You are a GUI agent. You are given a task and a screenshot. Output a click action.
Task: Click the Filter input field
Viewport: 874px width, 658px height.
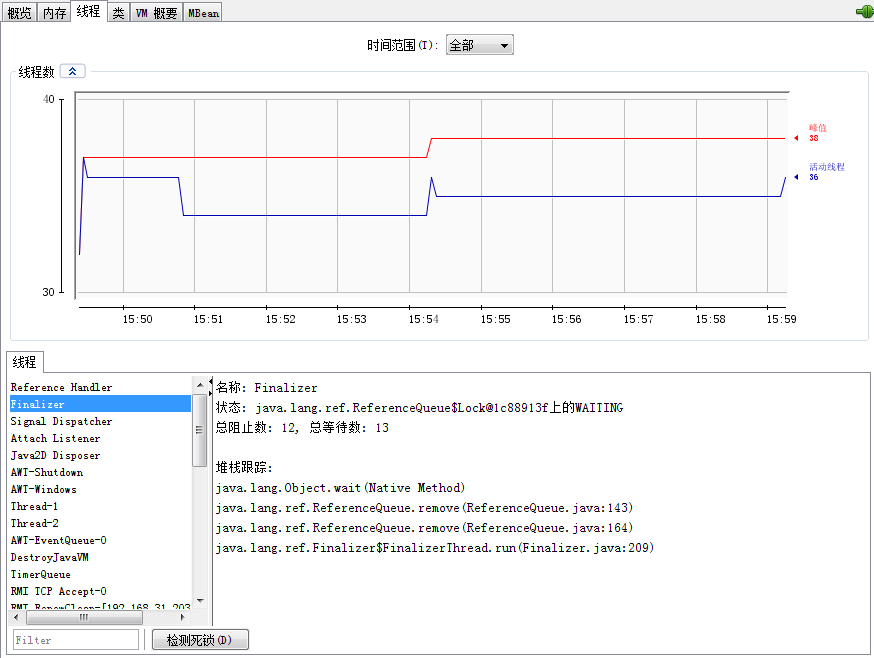point(75,639)
